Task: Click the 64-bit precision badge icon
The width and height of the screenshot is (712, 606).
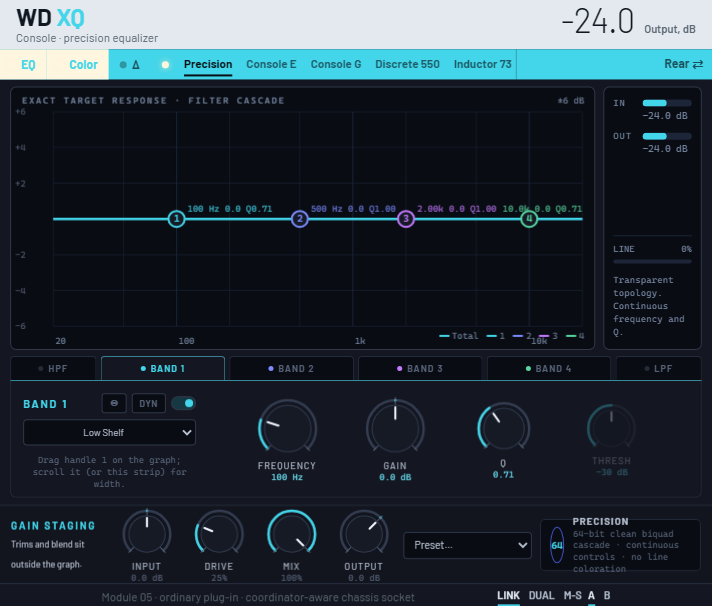Action: click(557, 545)
